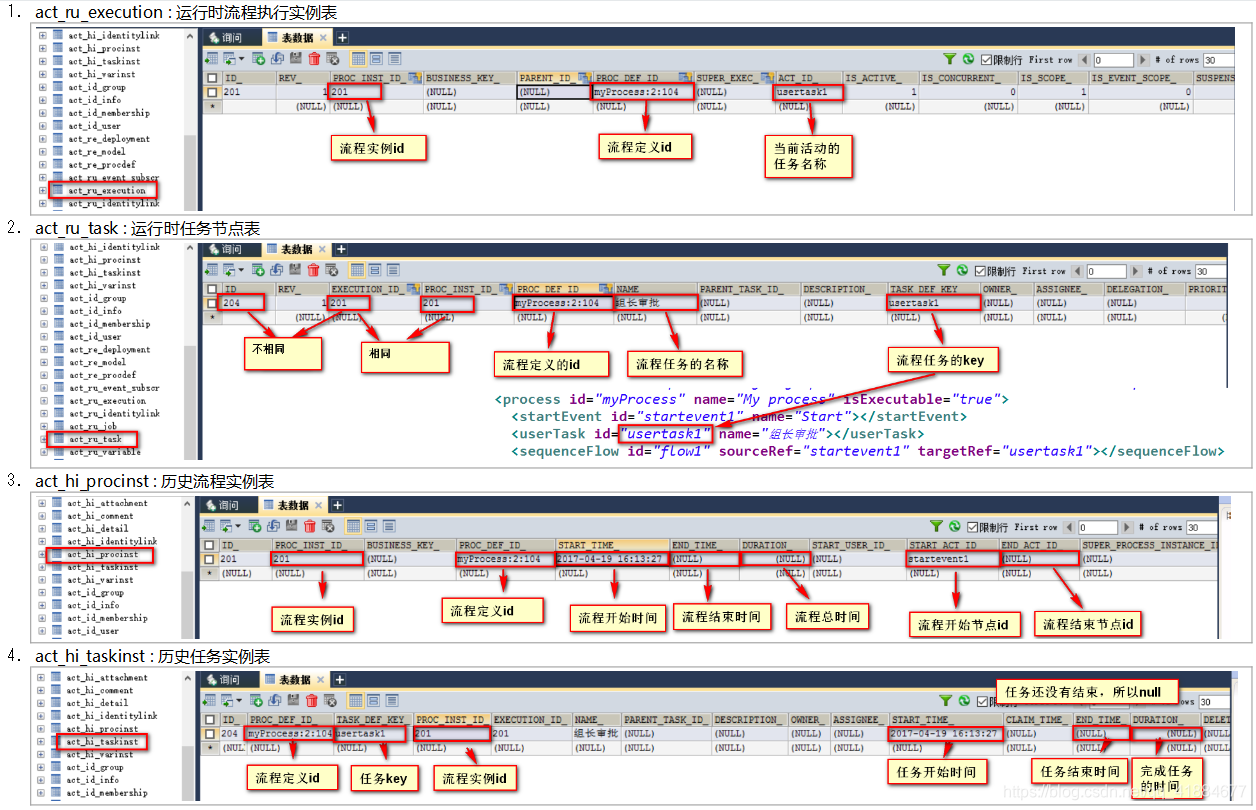This screenshot has height=810, width=1256.
Task: Save changes in act_hi_taskinst panel toolbar
Action: tap(295, 700)
